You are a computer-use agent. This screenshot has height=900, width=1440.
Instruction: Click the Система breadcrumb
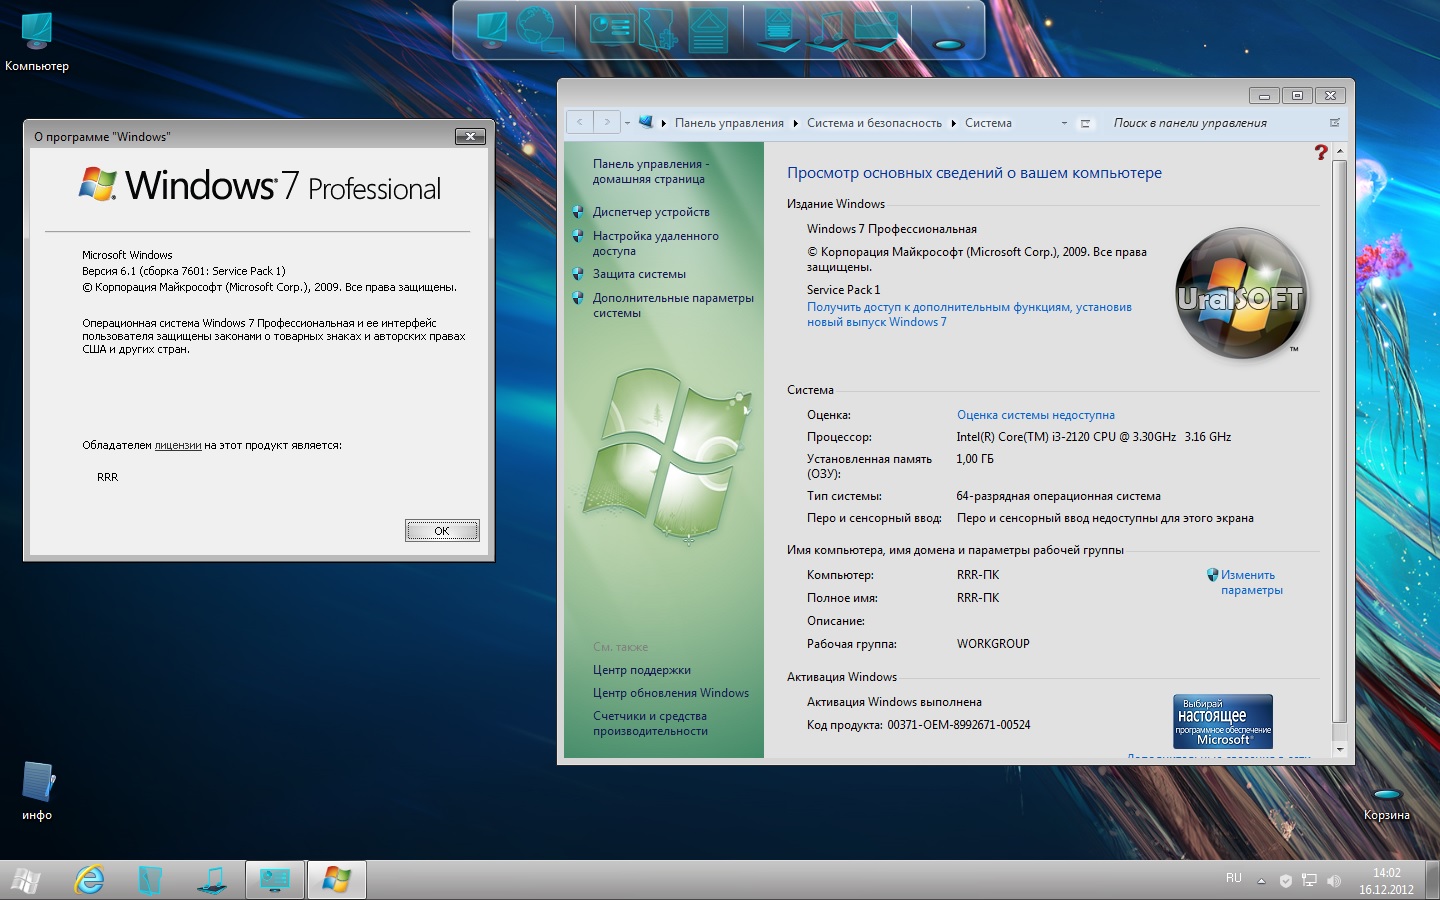pyautogui.click(x=988, y=123)
